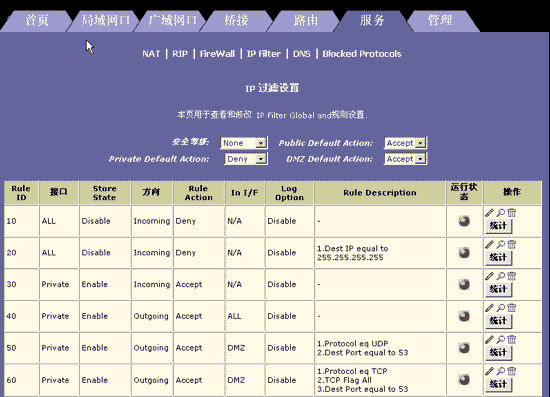
Task: Select the 255.255.255.255 description in rule 20
Action: [x=350, y=257]
